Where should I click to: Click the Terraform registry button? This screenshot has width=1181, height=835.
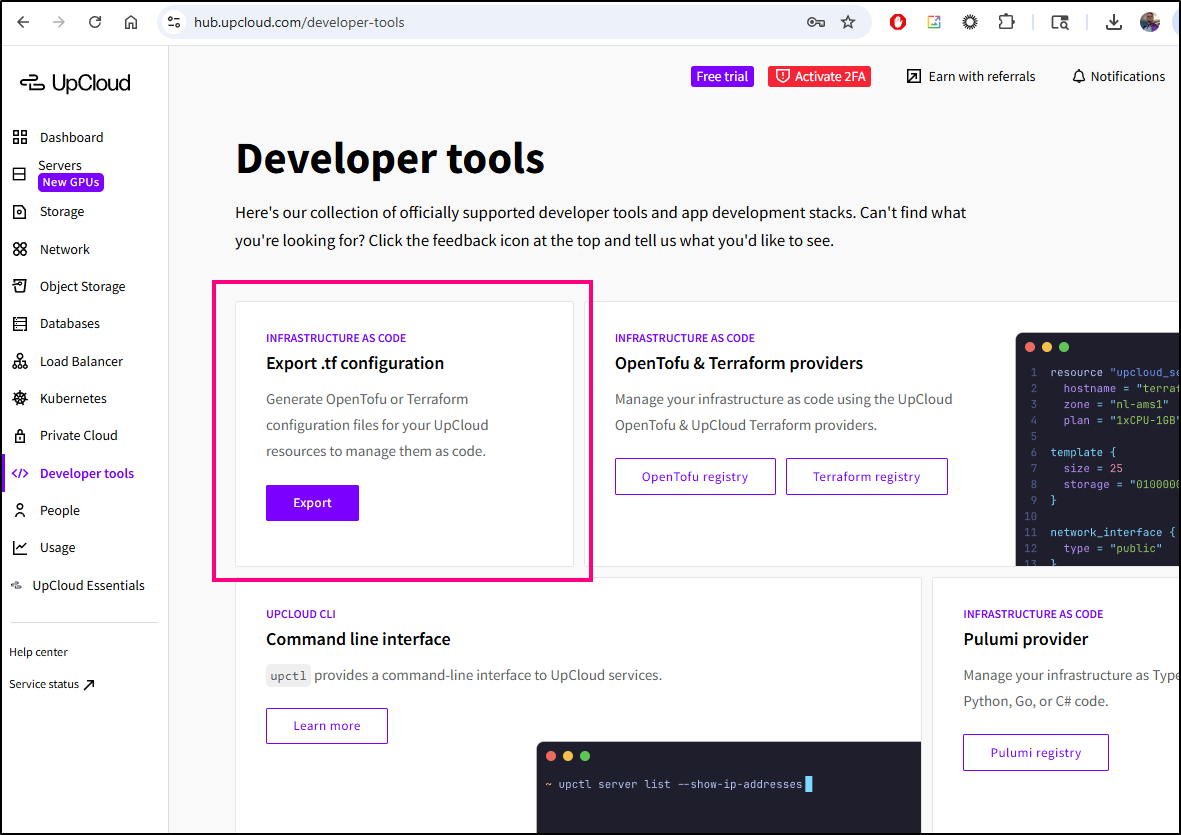pos(866,477)
